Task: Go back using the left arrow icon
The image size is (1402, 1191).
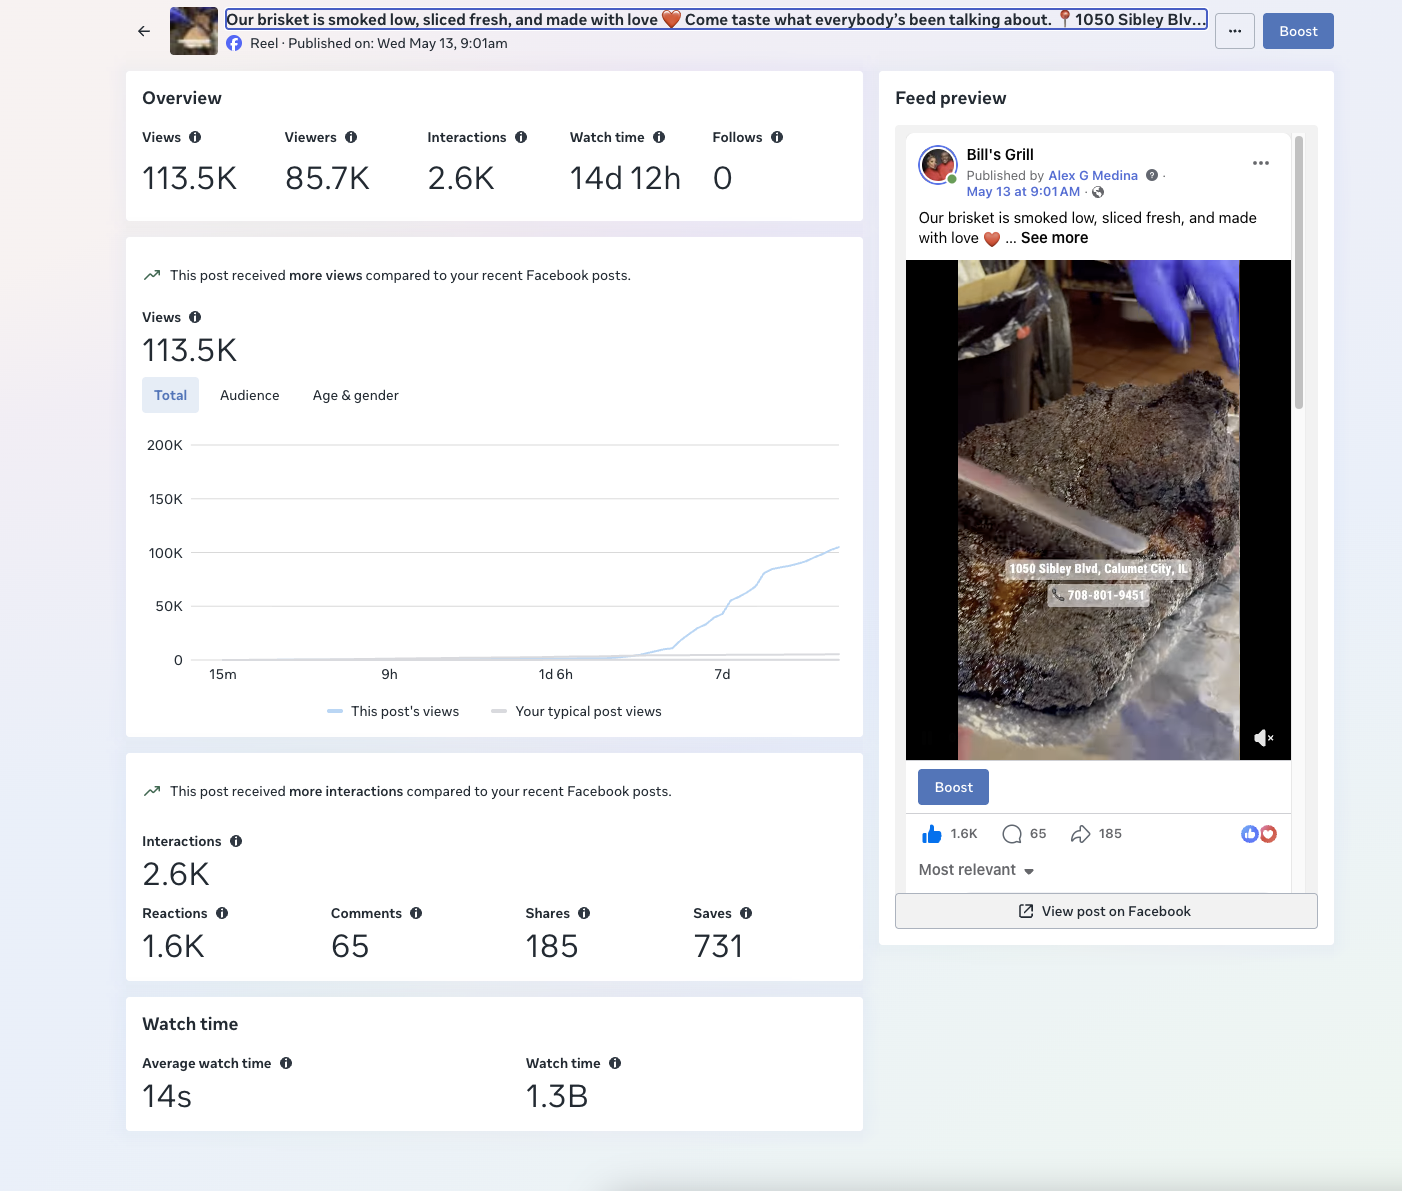Action: tap(144, 31)
